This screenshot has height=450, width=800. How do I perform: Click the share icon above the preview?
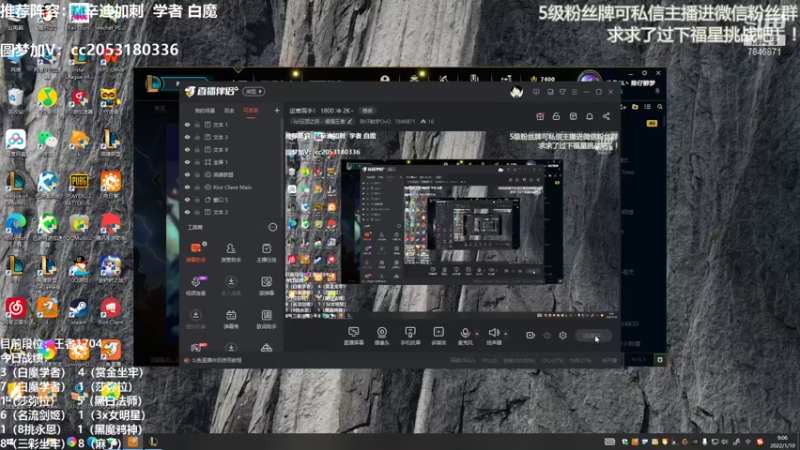(606, 116)
